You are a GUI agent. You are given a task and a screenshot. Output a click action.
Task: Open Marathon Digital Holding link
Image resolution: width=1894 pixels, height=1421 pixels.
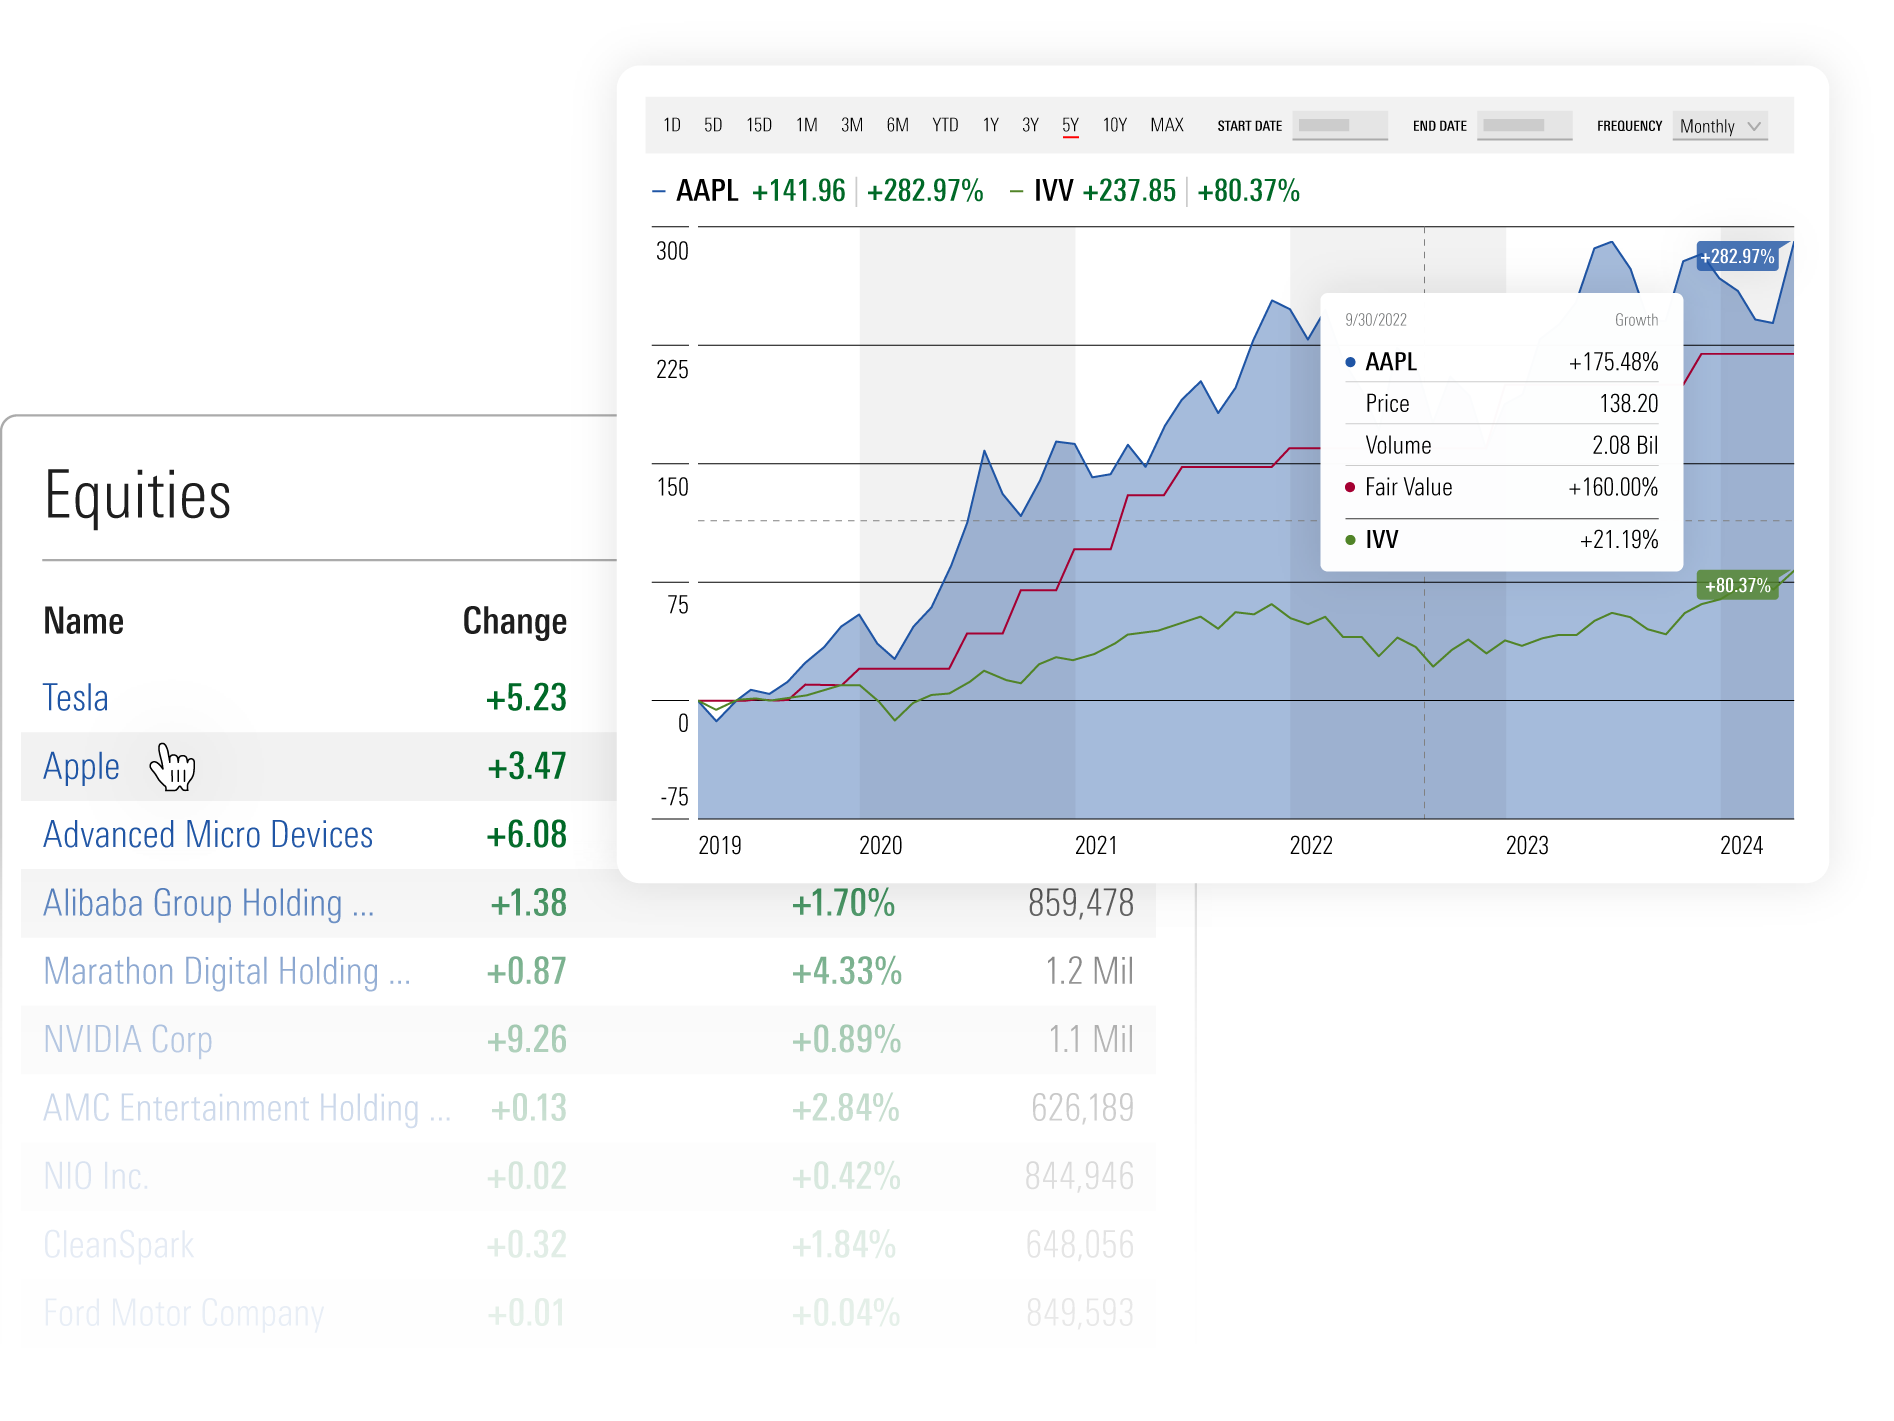click(226, 971)
